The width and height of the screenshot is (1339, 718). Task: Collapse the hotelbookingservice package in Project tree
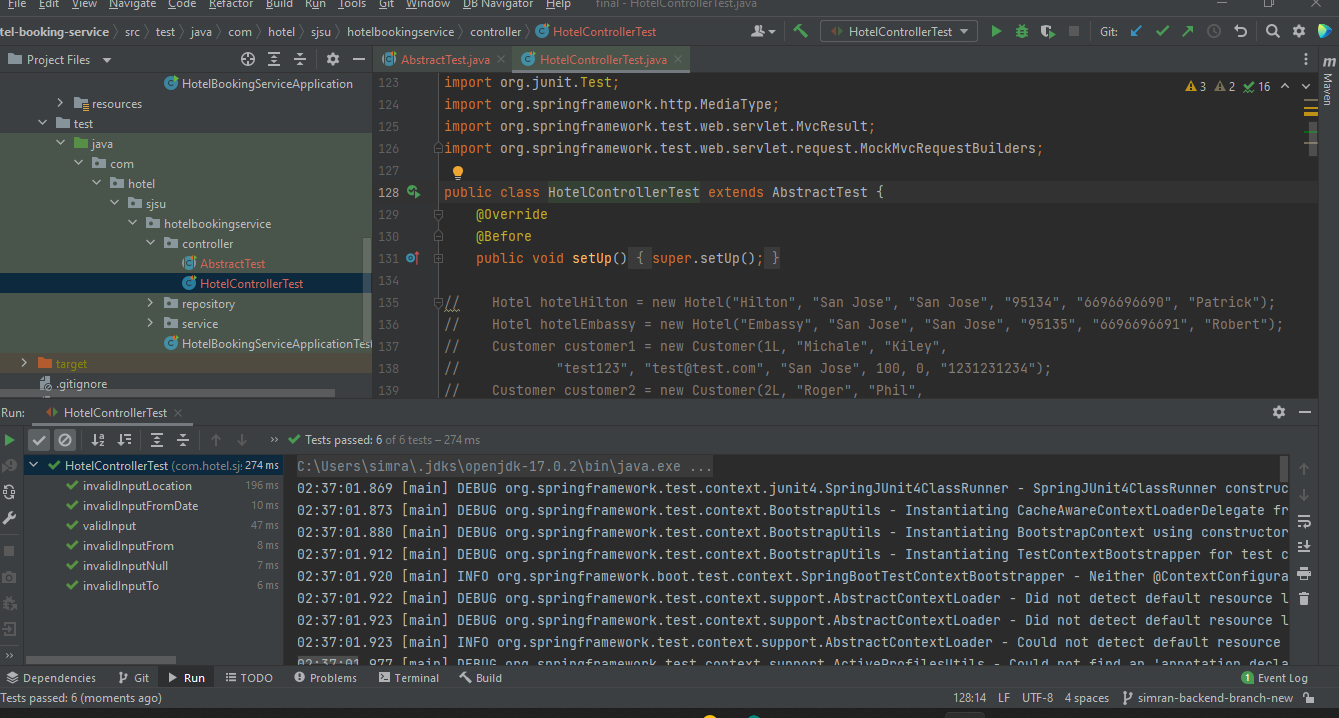coord(132,223)
